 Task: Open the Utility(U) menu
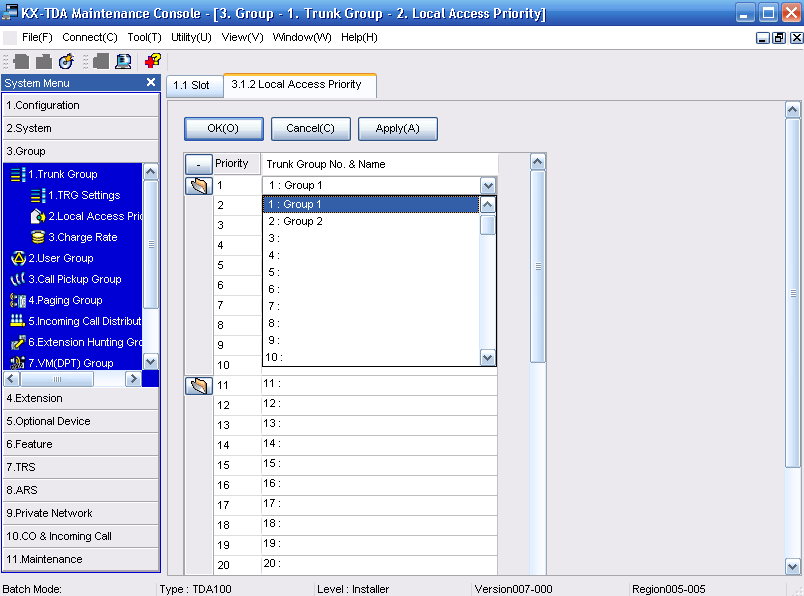pos(191,37)
